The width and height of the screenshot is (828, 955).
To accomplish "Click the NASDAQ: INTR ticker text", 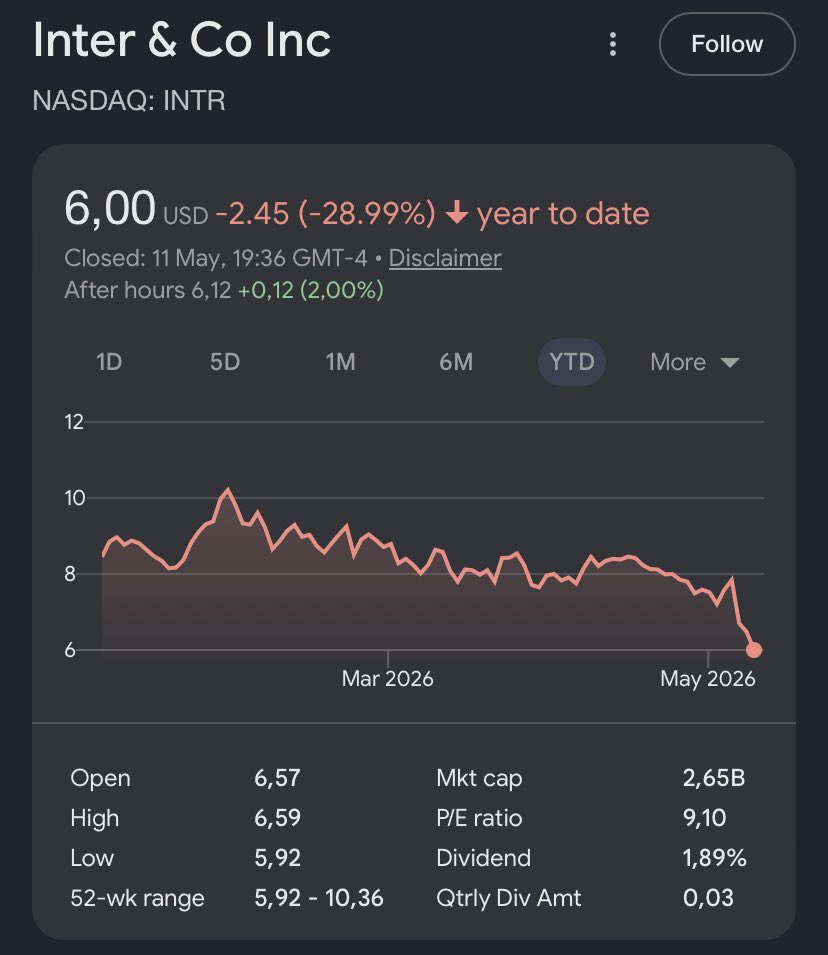I will 129,100.
